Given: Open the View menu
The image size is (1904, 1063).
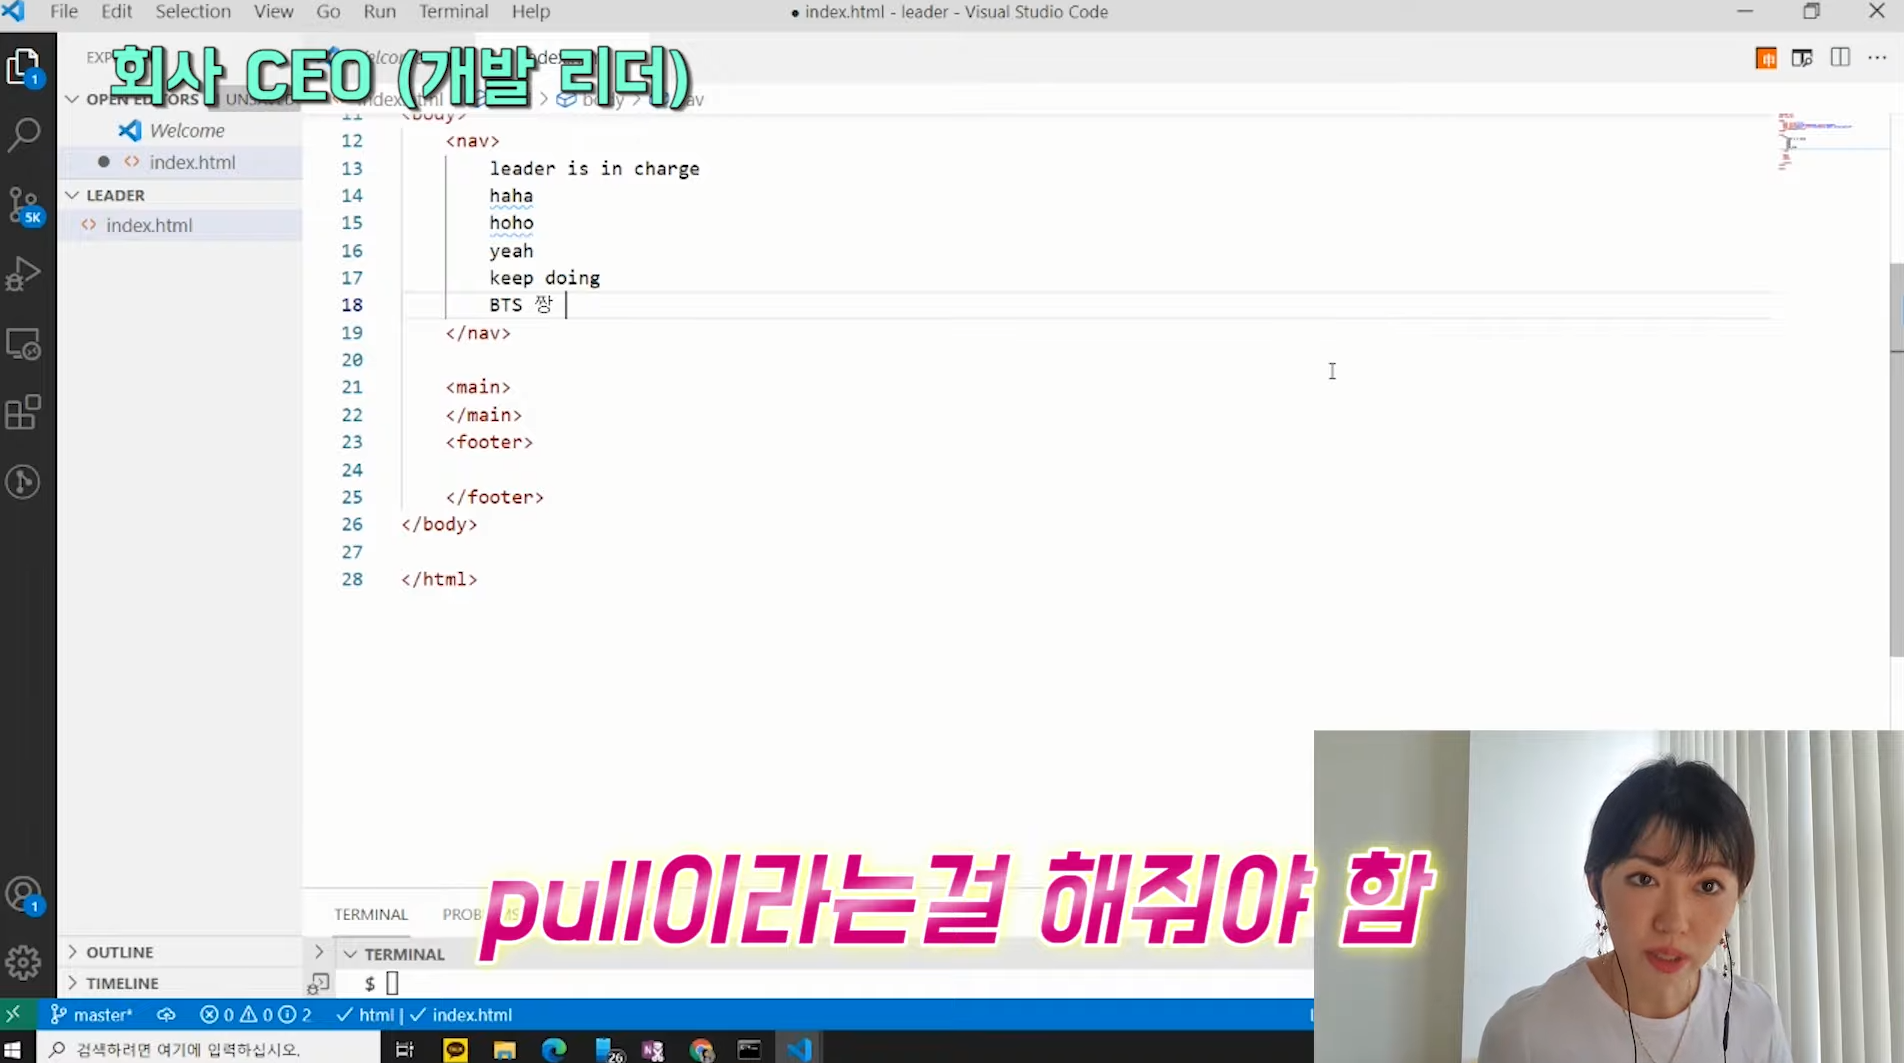Looking at the screenshot, I should click(x=273, y=12).
